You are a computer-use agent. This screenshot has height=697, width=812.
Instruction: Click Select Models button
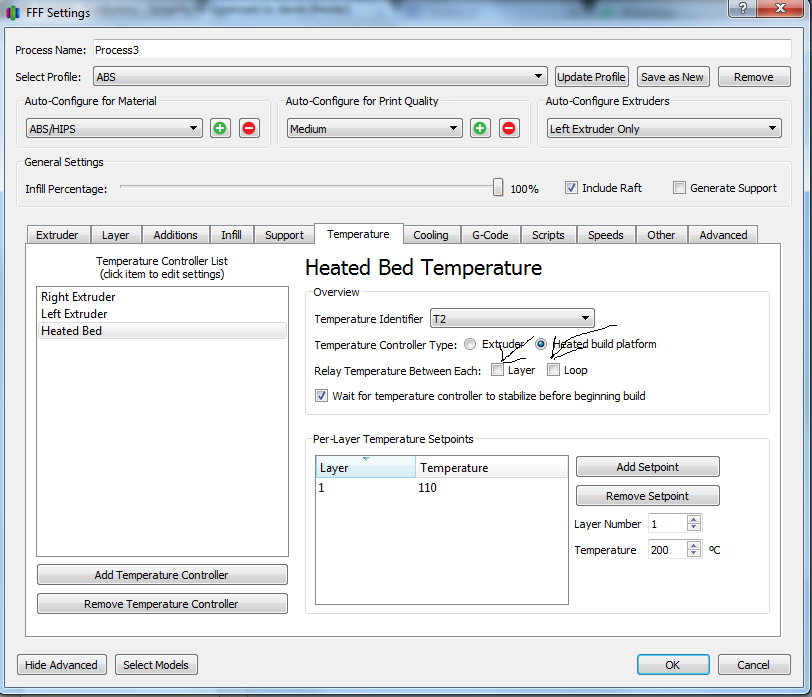tap(156, 664)
